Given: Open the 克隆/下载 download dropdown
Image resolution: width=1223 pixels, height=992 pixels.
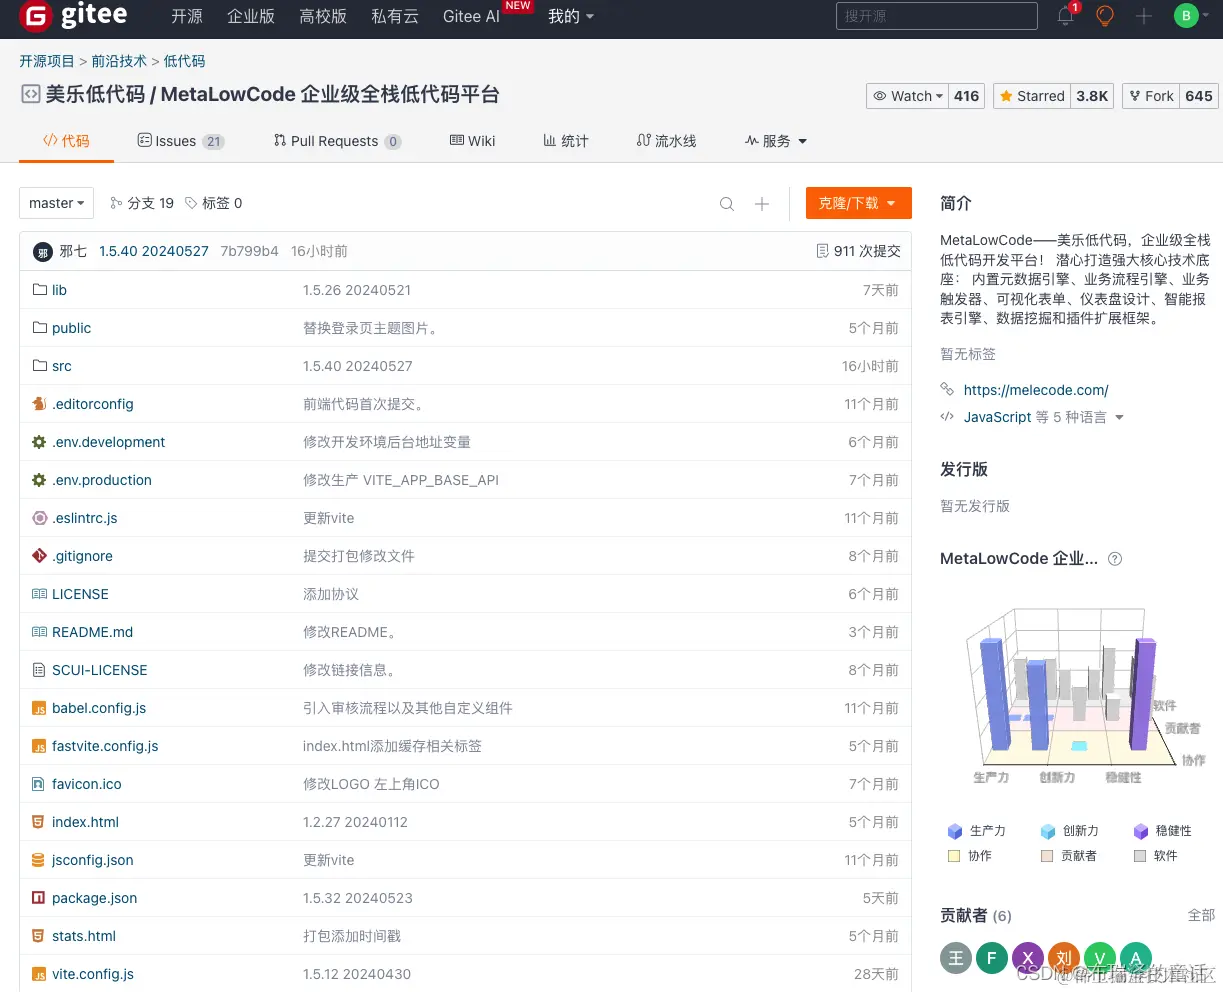Looking at the screenshot, I should 857,203.
